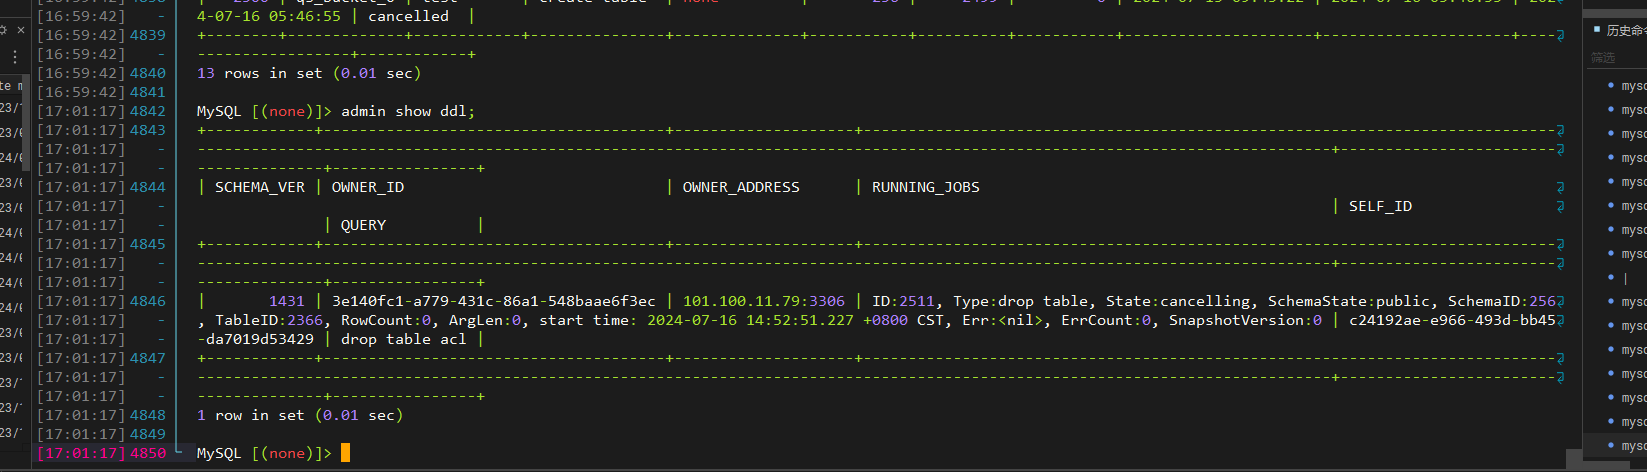Click the wrap icon after SchemaID:256
Viewport: 1647px width, 472px height.
(x=1560, y=301)
